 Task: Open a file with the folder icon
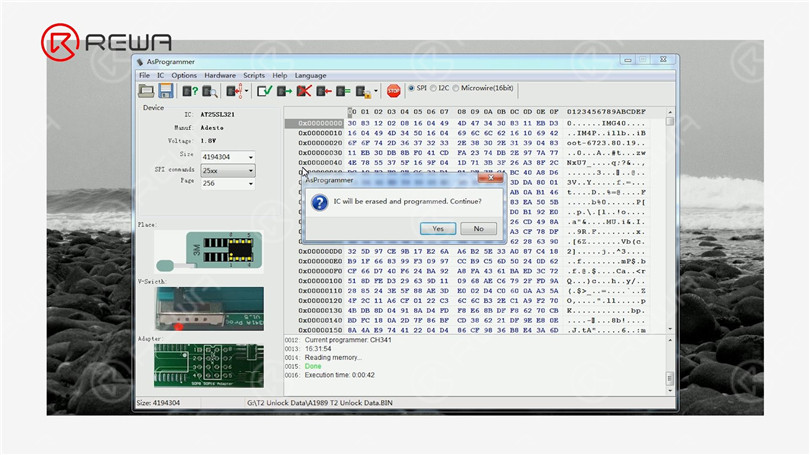pos(146,91)
